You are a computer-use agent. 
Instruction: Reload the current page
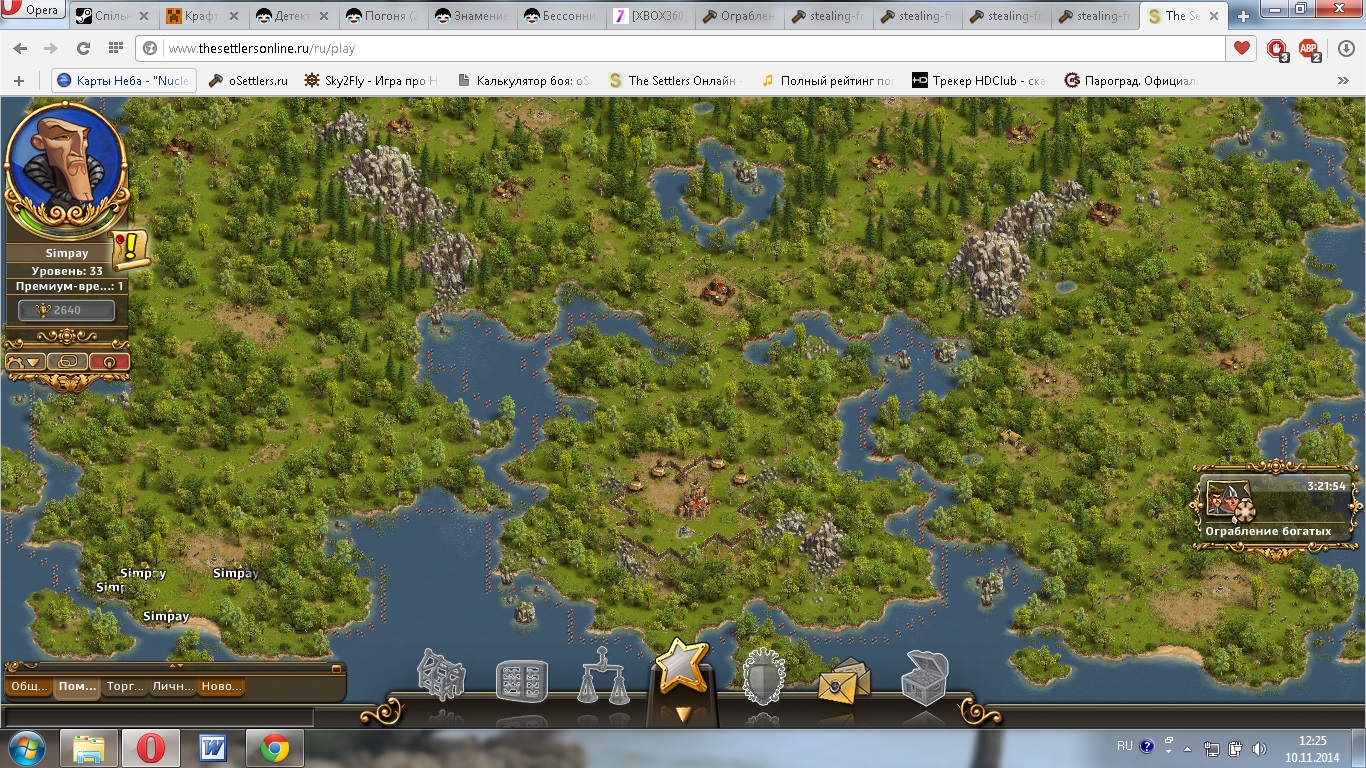[83, 48]
